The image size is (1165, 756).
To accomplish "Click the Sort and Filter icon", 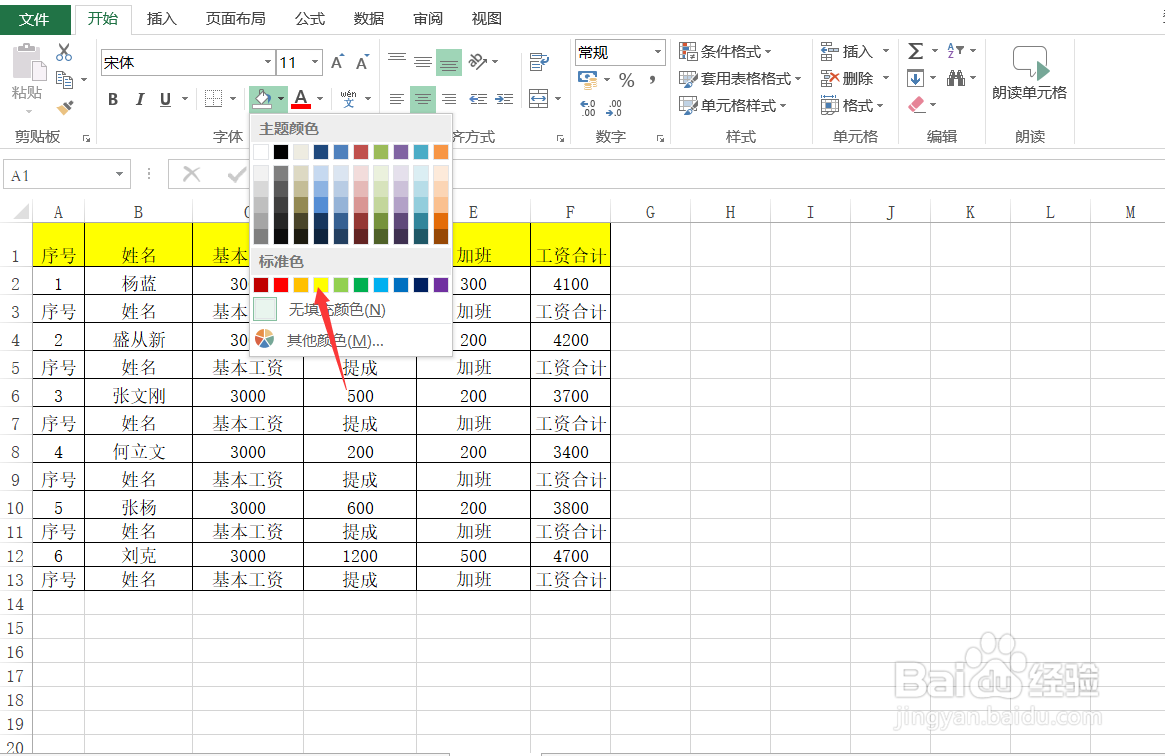I will point(955,50).
